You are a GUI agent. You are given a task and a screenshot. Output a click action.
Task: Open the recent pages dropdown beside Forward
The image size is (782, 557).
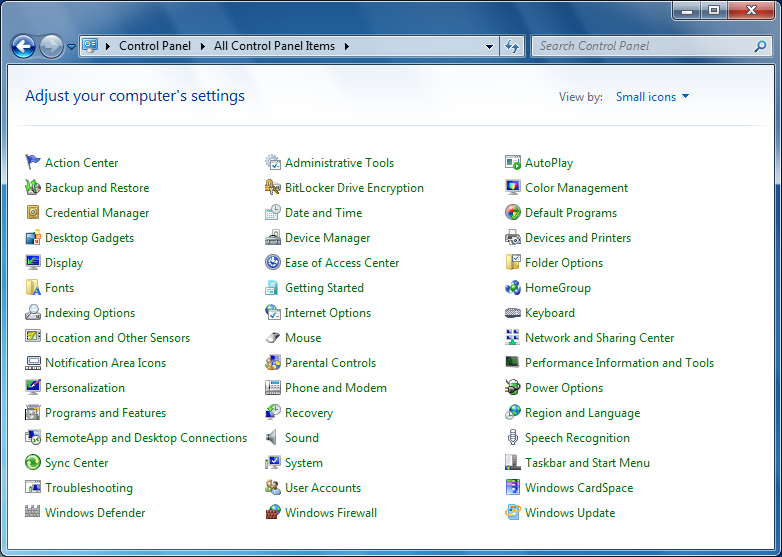point(72,47)
